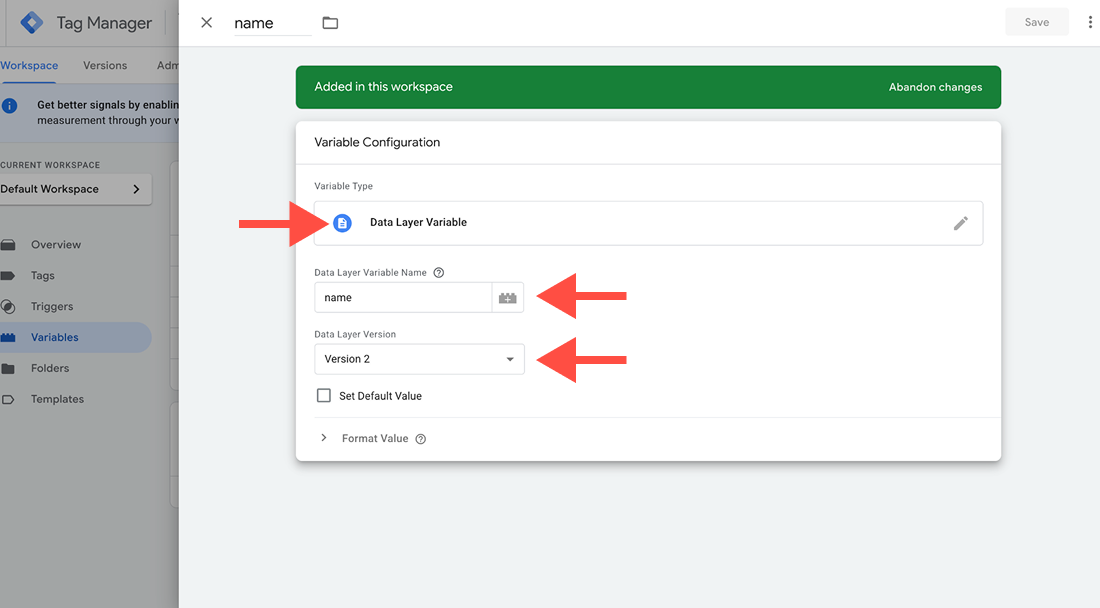Viewport: 1100px width, 608px height.
Task: Open the Data Layer Version dropdown
Action: pyautogui.click(x=419, y=359)
